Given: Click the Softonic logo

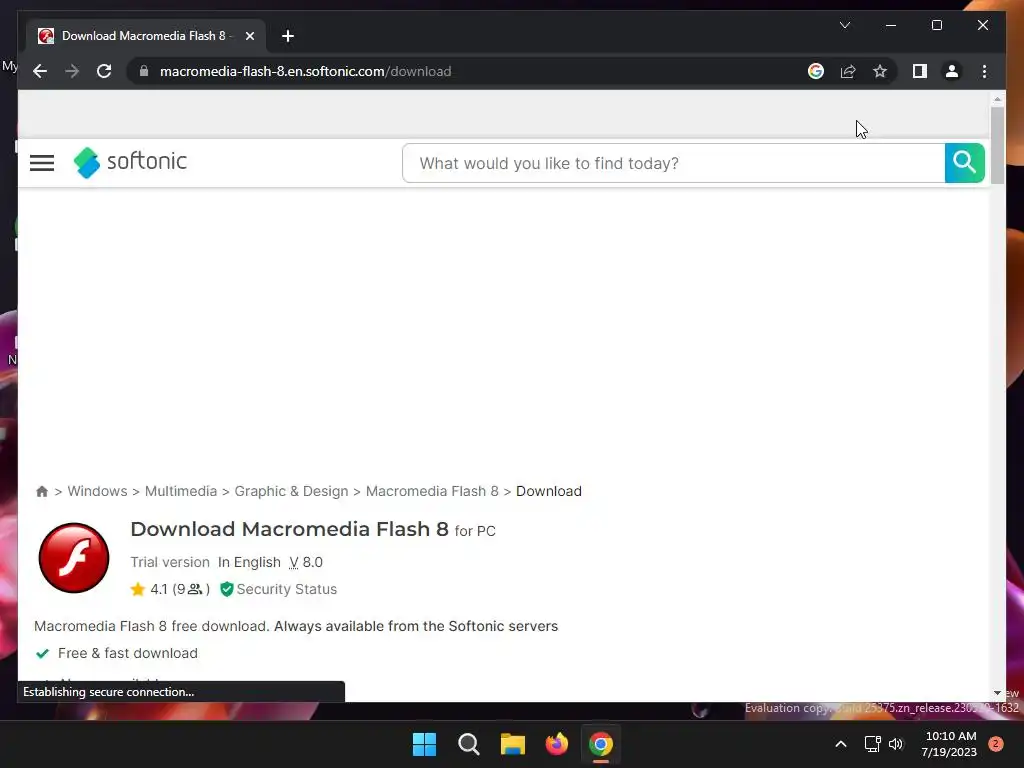Looking at the screenshot, I should click(x=131, y=162).
